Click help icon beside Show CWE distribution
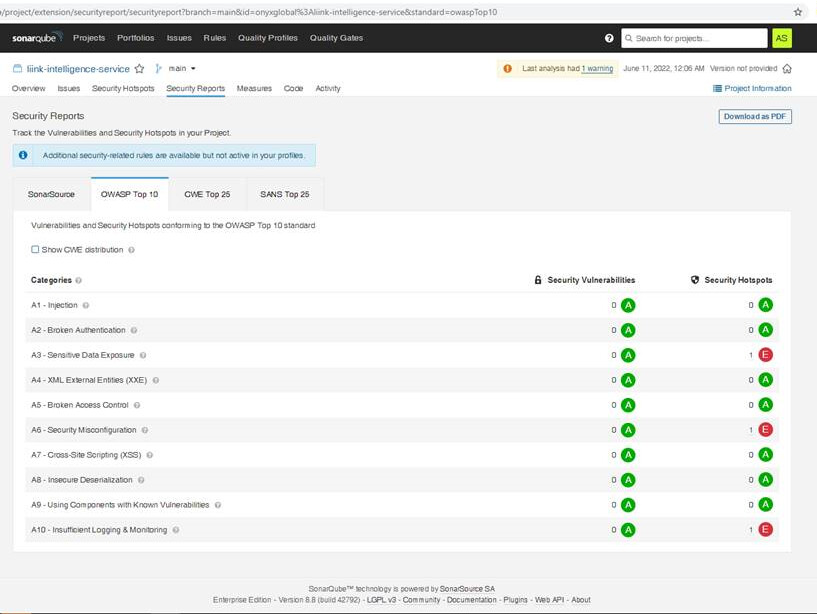This screenshot has width=817, height=614. click(x=131, y=250)
